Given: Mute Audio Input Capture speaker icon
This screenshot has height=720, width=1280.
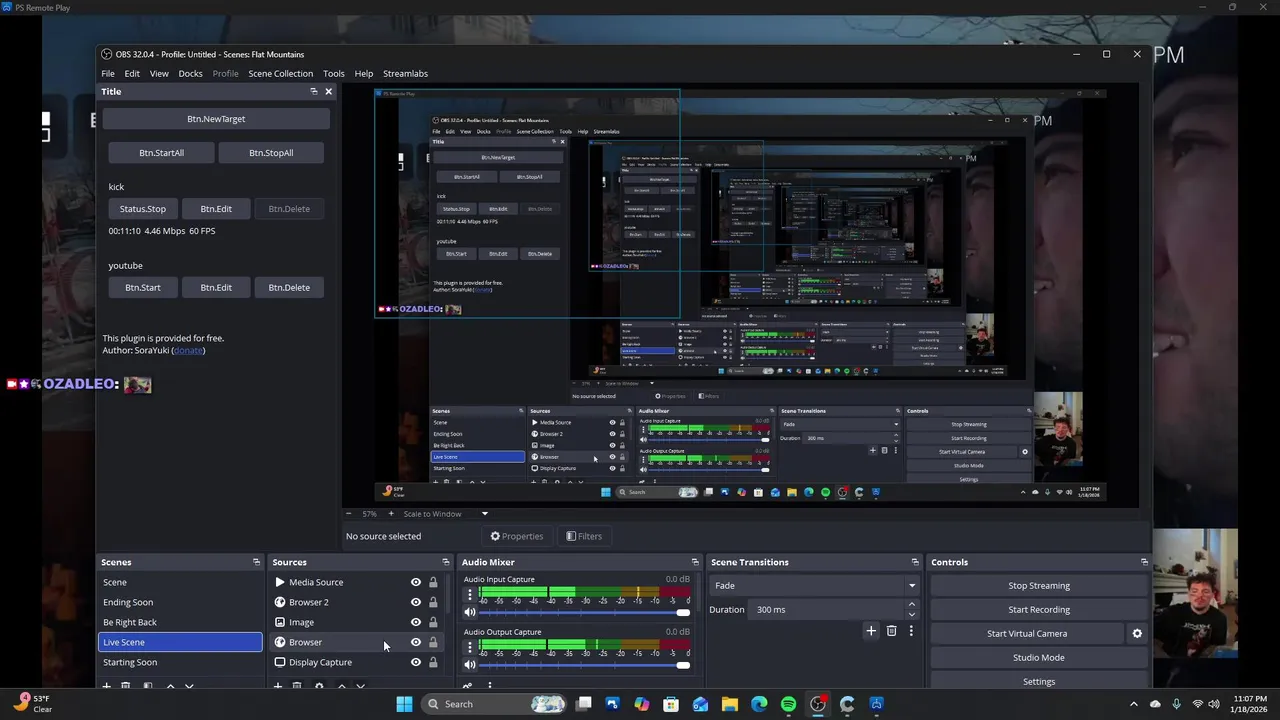Looking at the screenshot, I should coord(470,612).
